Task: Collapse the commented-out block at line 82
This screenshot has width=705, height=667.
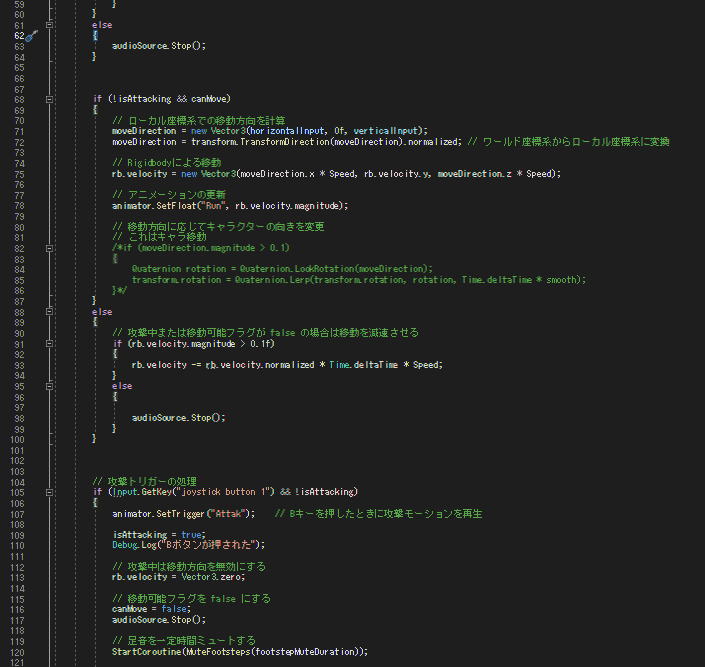Action: [x=48, y=247]
